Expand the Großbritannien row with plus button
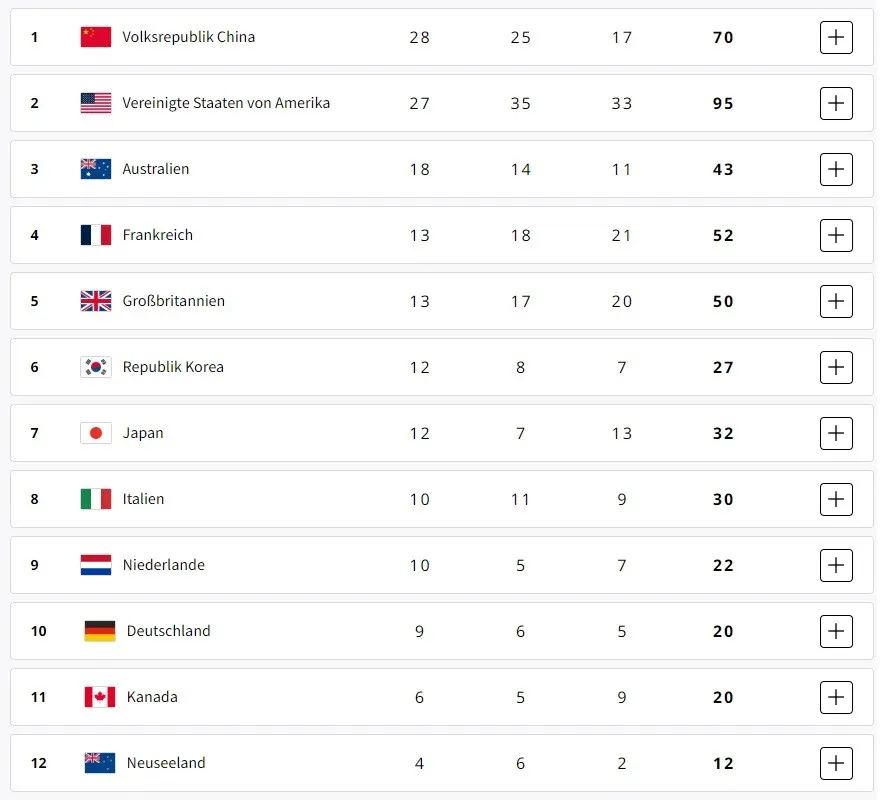The width and height of the screenshot is (888, 800). pyautogui.click(x=836, y=301)
